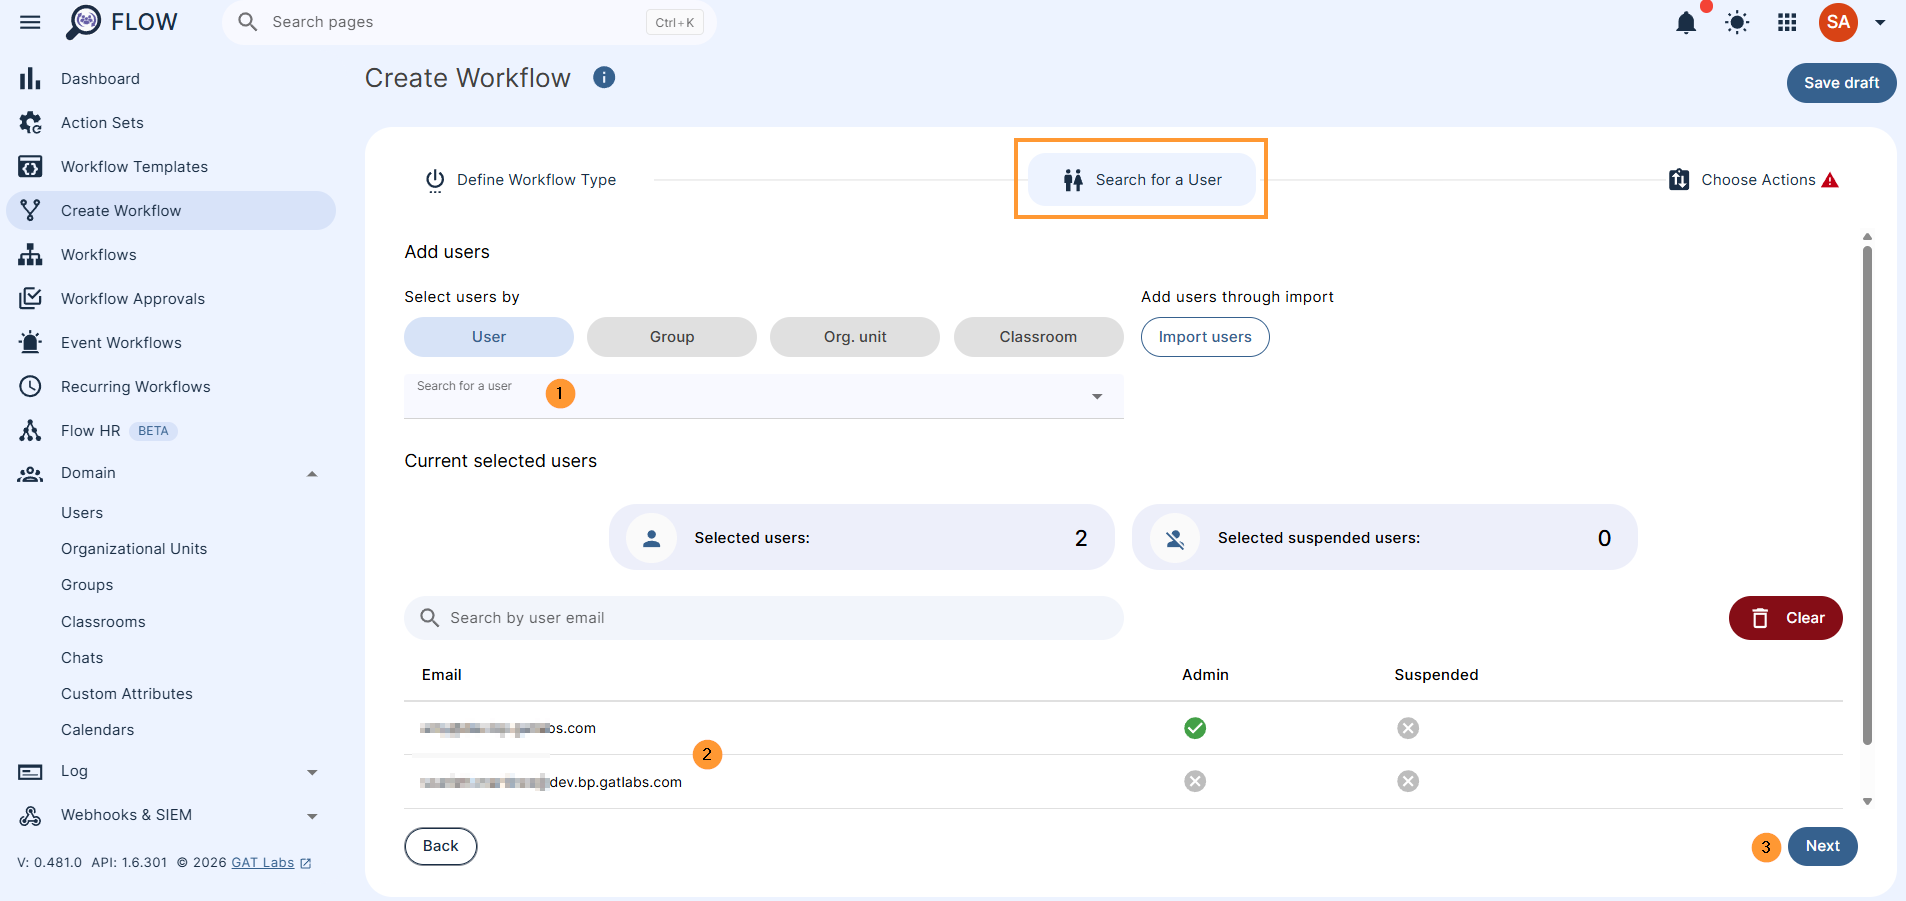Image resolution: width=1906 pixels, height=901 pixels.
Task: Click the scroll down arrow of workflow panel
Action: click(1867, 802)
